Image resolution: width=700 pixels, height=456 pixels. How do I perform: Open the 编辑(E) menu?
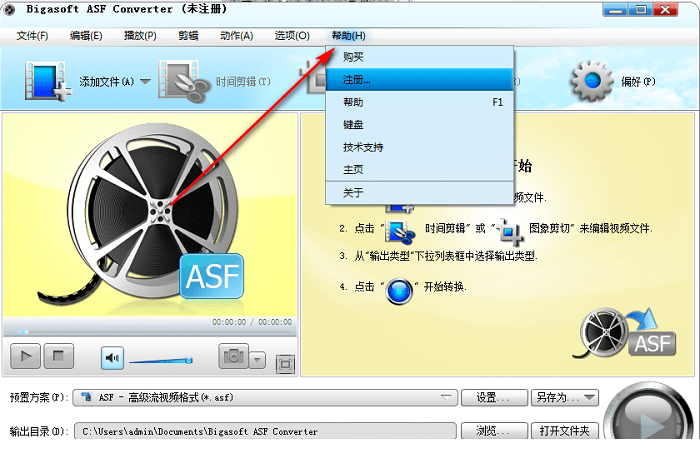click(x=86, y=36)
